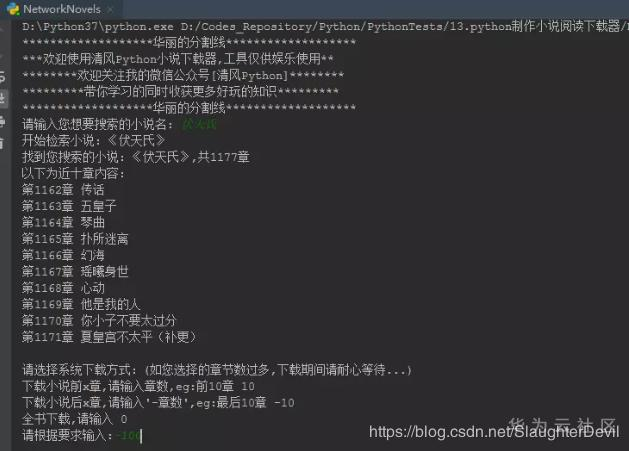Toggle soft-wrap in the console gutter
The height and width of the screenshot is (451, 629).
pos(3,77)
